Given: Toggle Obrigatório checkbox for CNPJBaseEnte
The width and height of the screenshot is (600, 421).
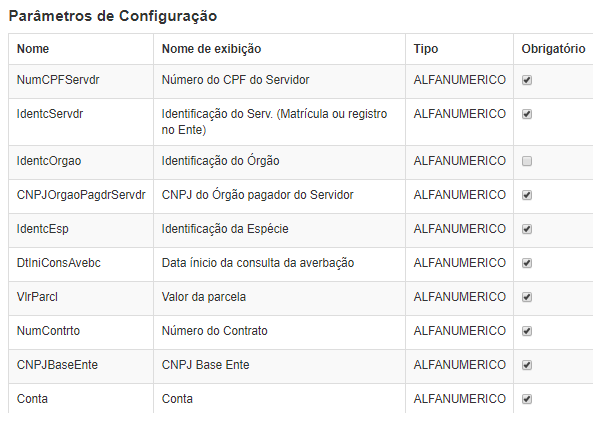Looking at the screenshot, I should [x=527, y=365].
